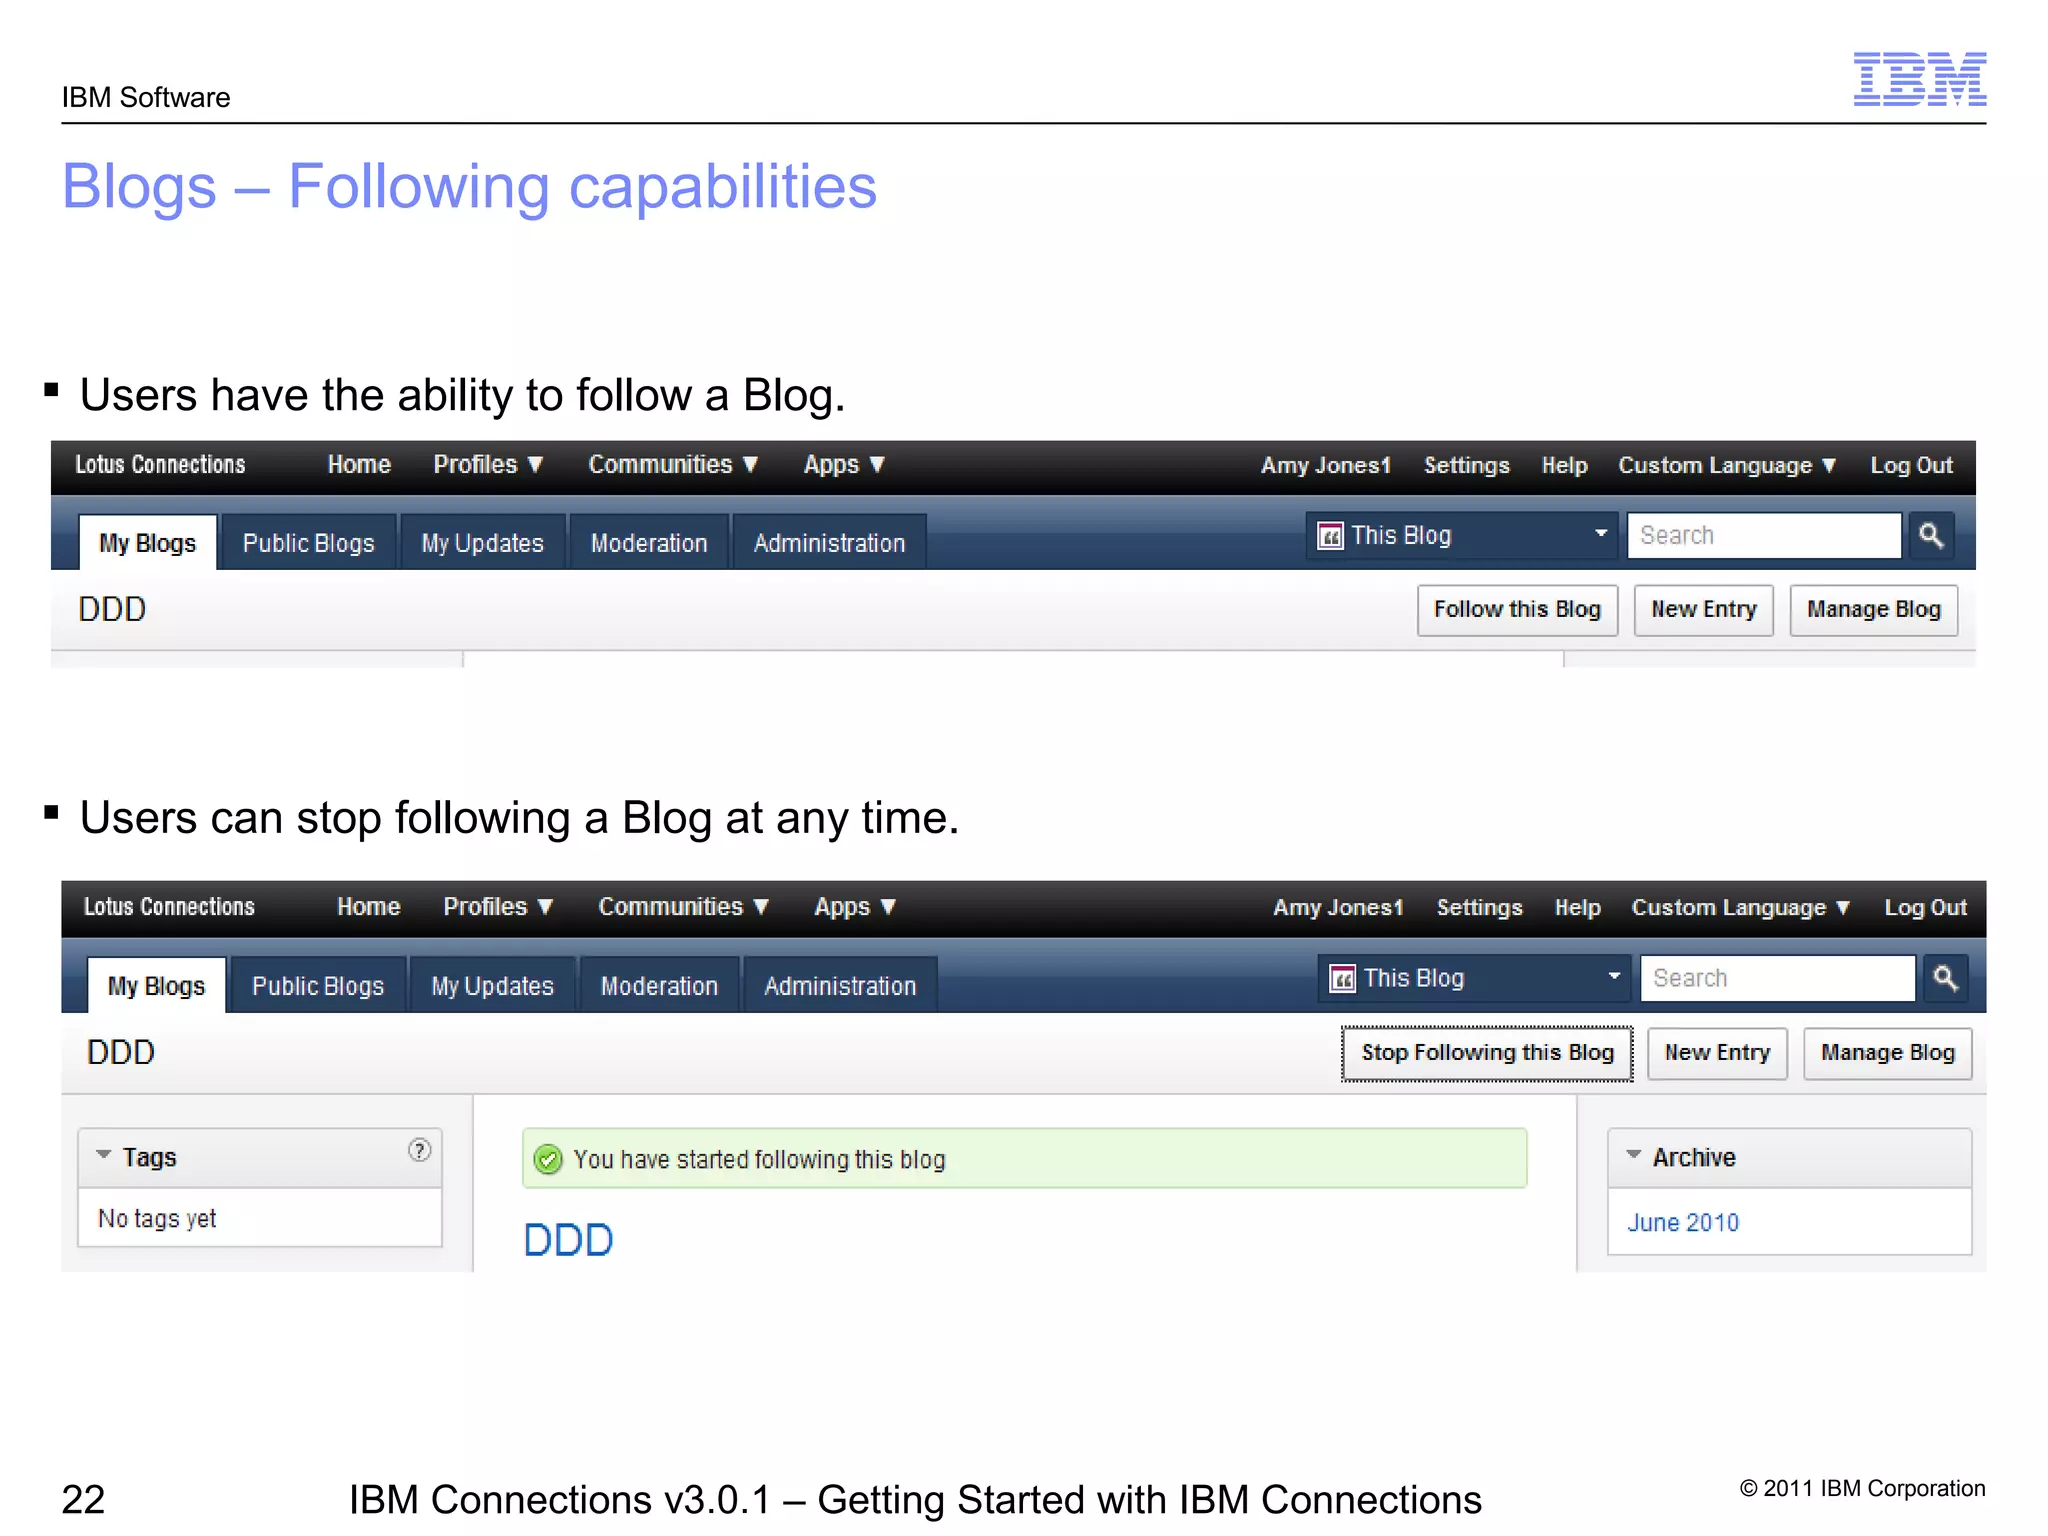Click the search magnifier icon in lower screenshot
This screenshot has height=1536, width=2048.
click(x=1945, y=978)
